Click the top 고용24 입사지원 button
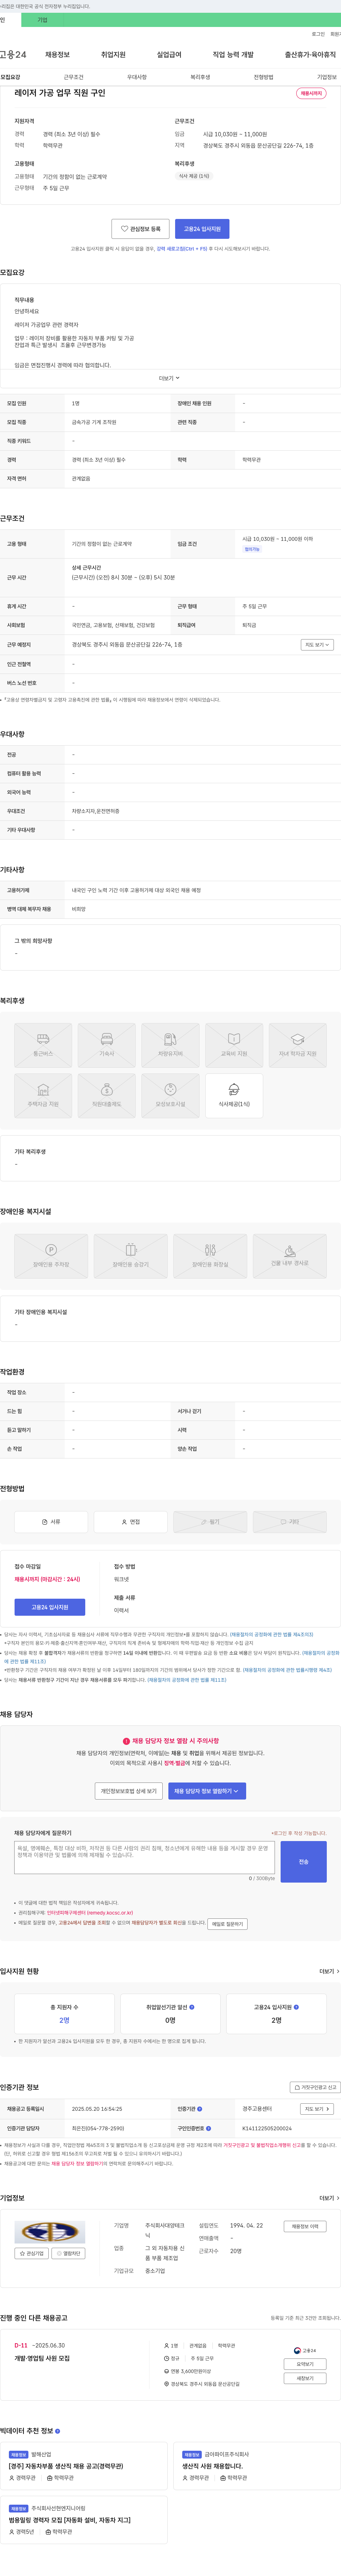The width and height of the screenshot is (341, 2576). 202,229
